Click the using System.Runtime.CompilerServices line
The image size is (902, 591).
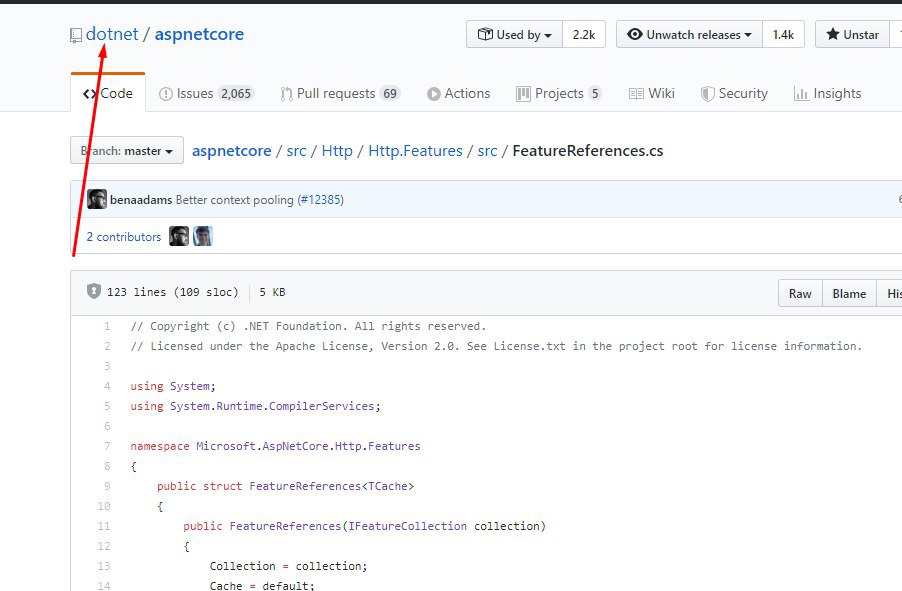[255, 406]
